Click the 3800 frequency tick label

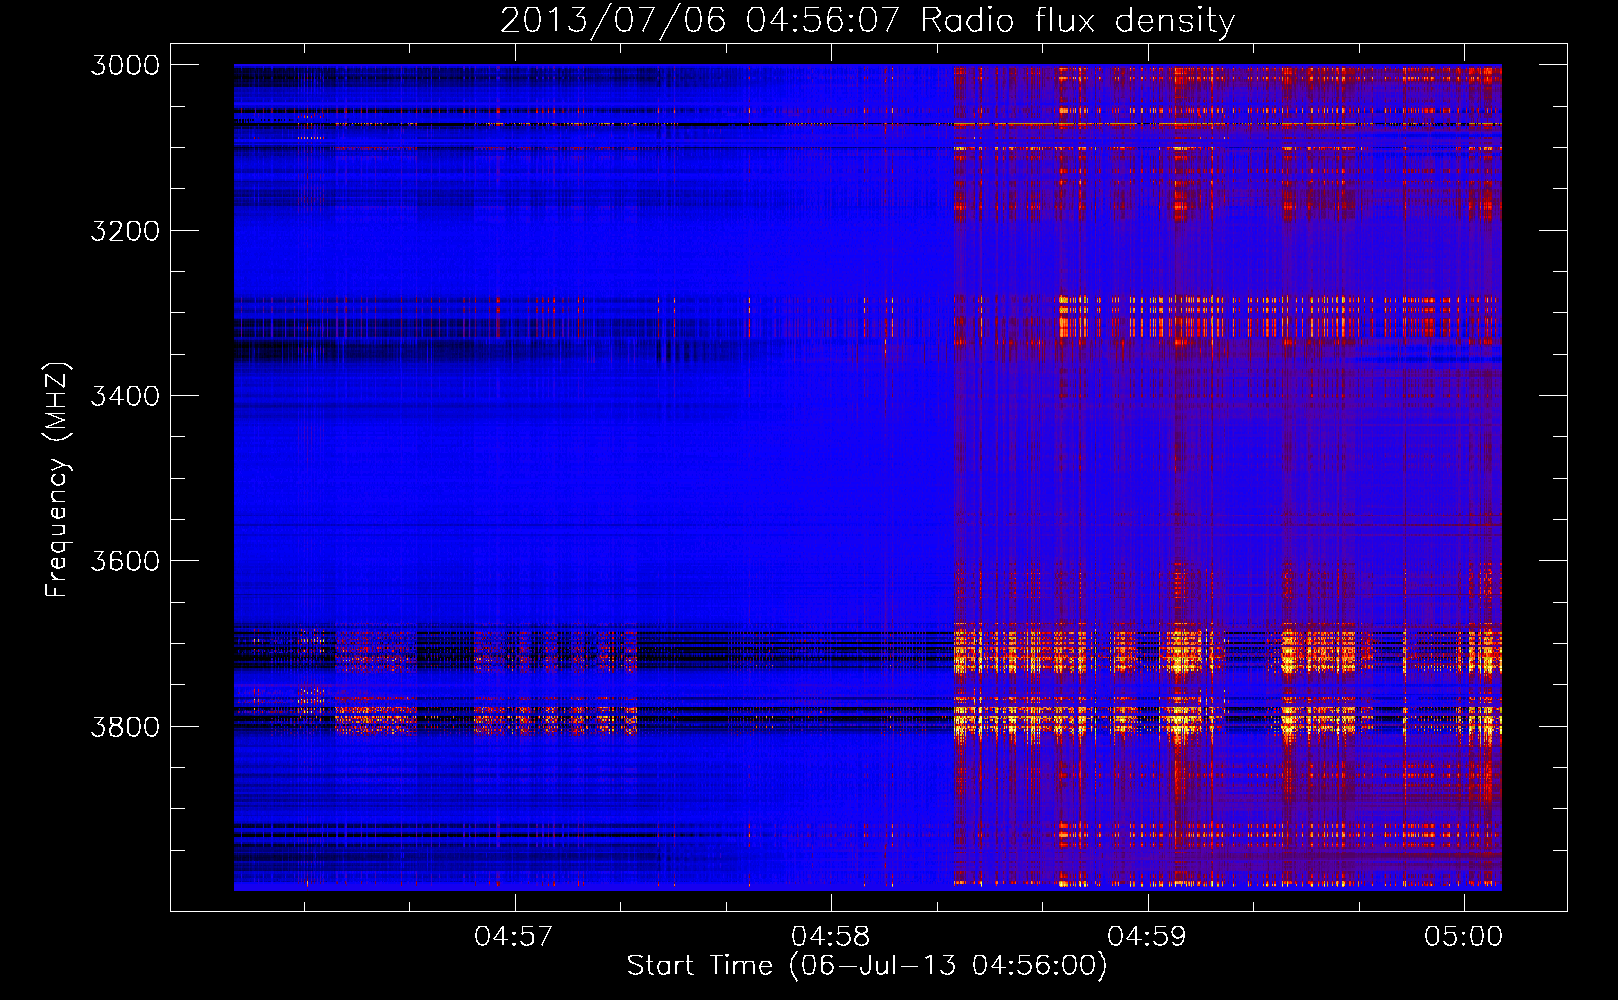(125, 726)
